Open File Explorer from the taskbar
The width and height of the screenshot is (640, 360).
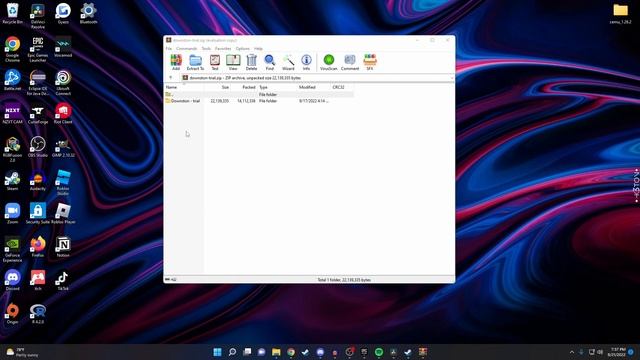(276, 352)
